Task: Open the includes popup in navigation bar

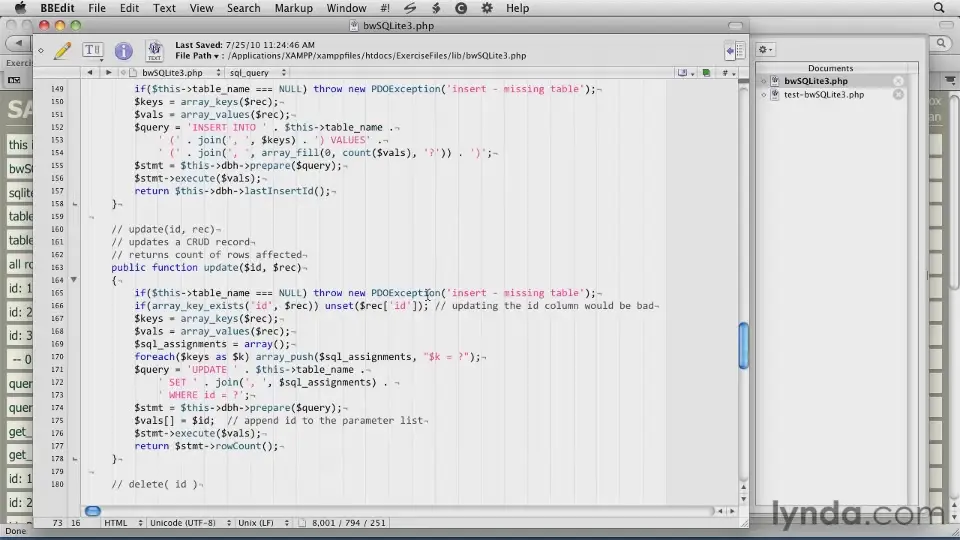Action: coord(685,72)
